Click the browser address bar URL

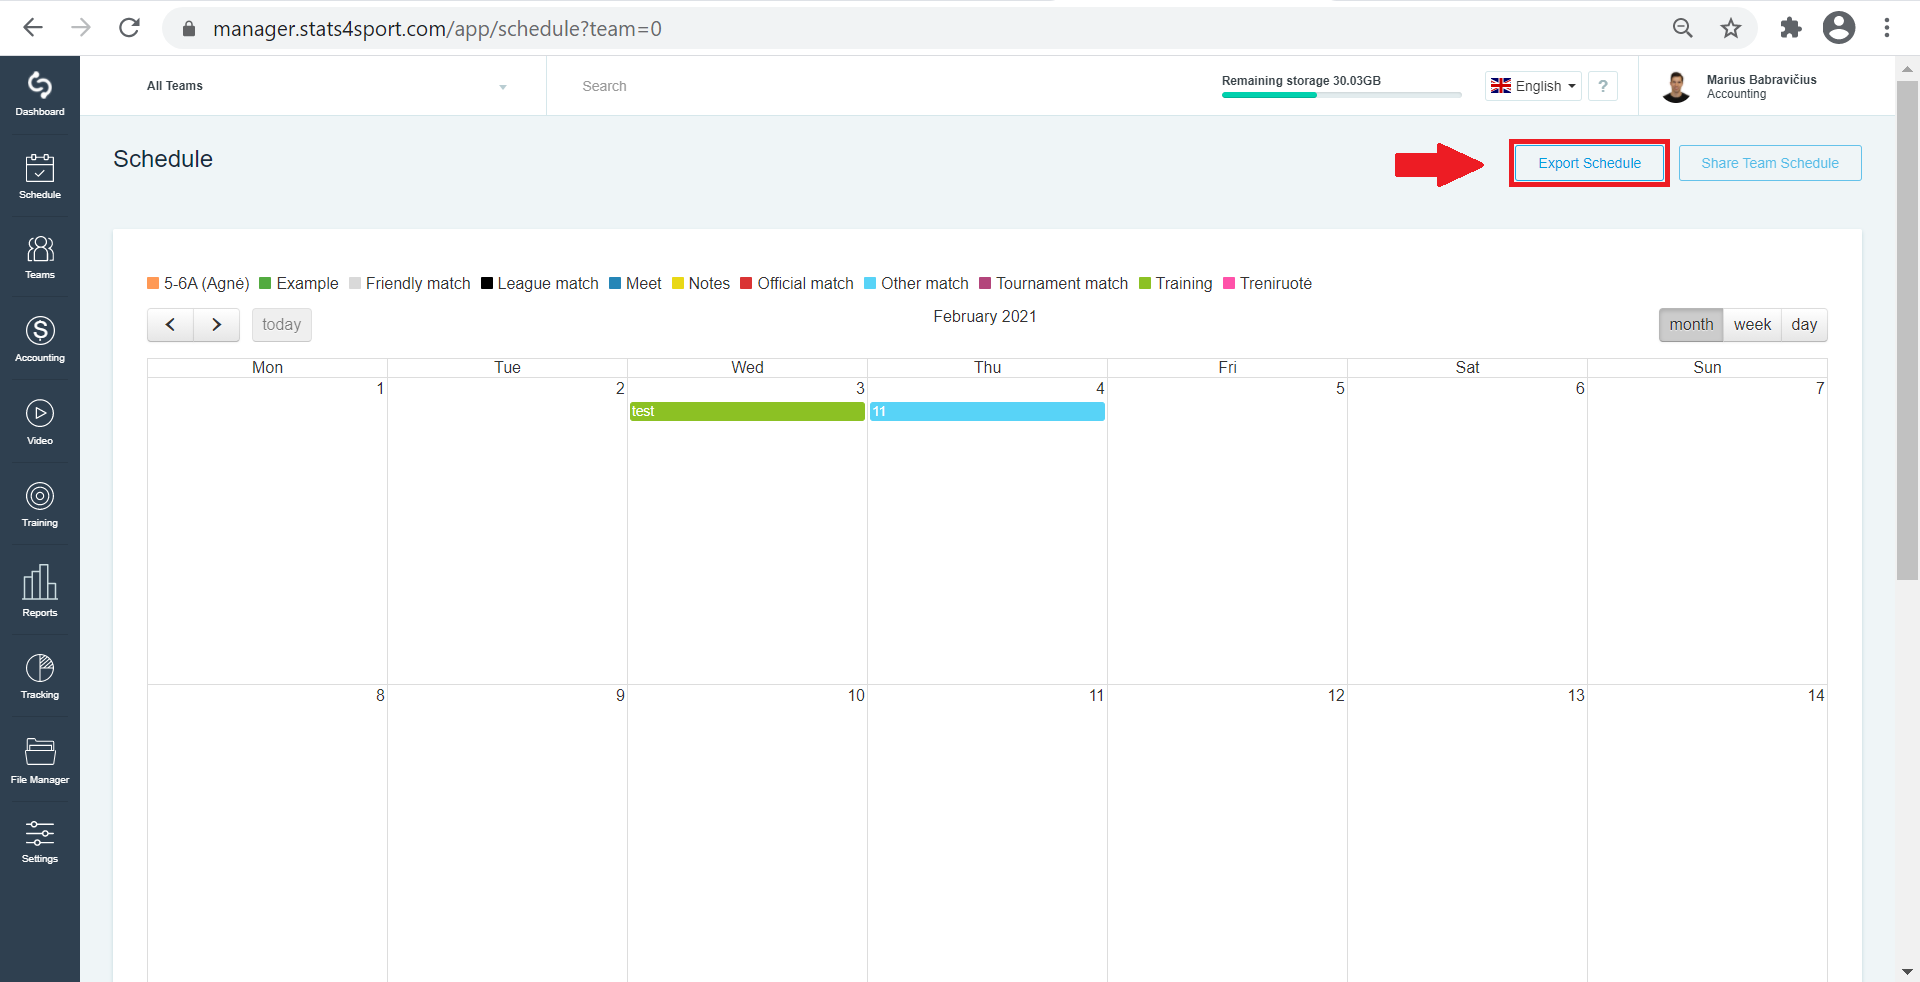(x=437, y=29)
